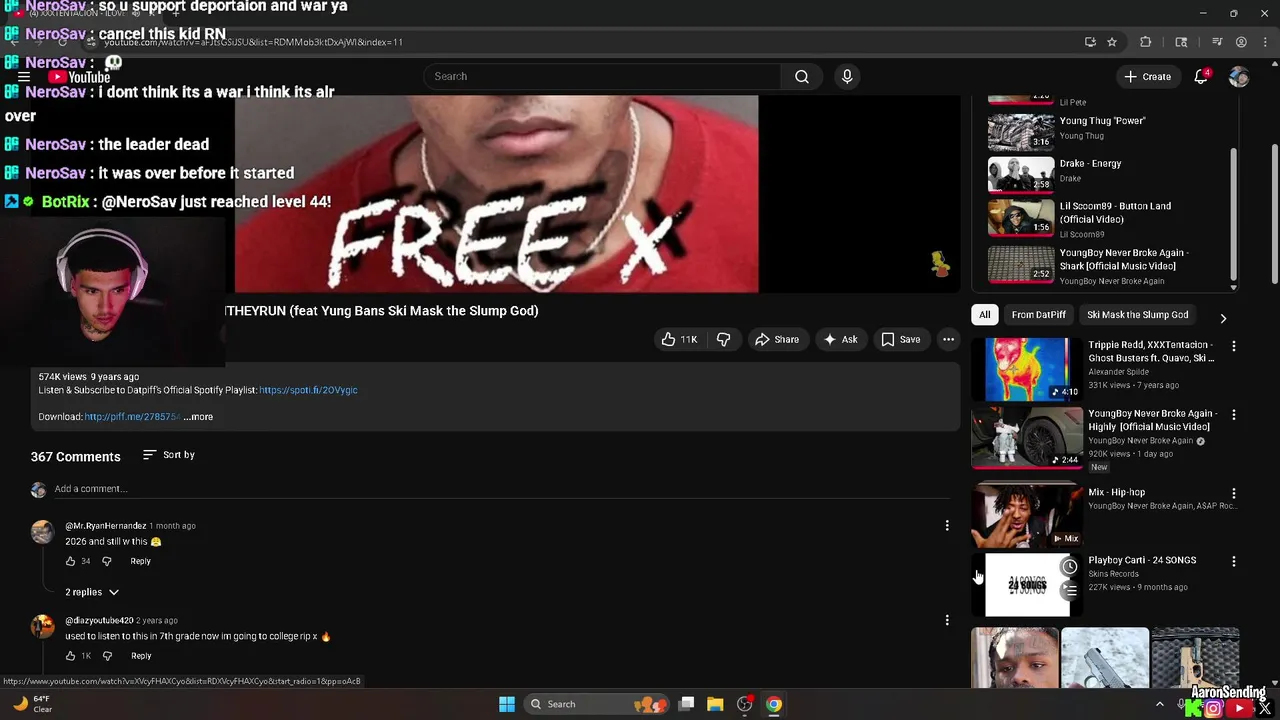This screenshot has height=720, width=1280.
Task: Open Chrome extensions puzzle icon
Action: [1146, 42]
